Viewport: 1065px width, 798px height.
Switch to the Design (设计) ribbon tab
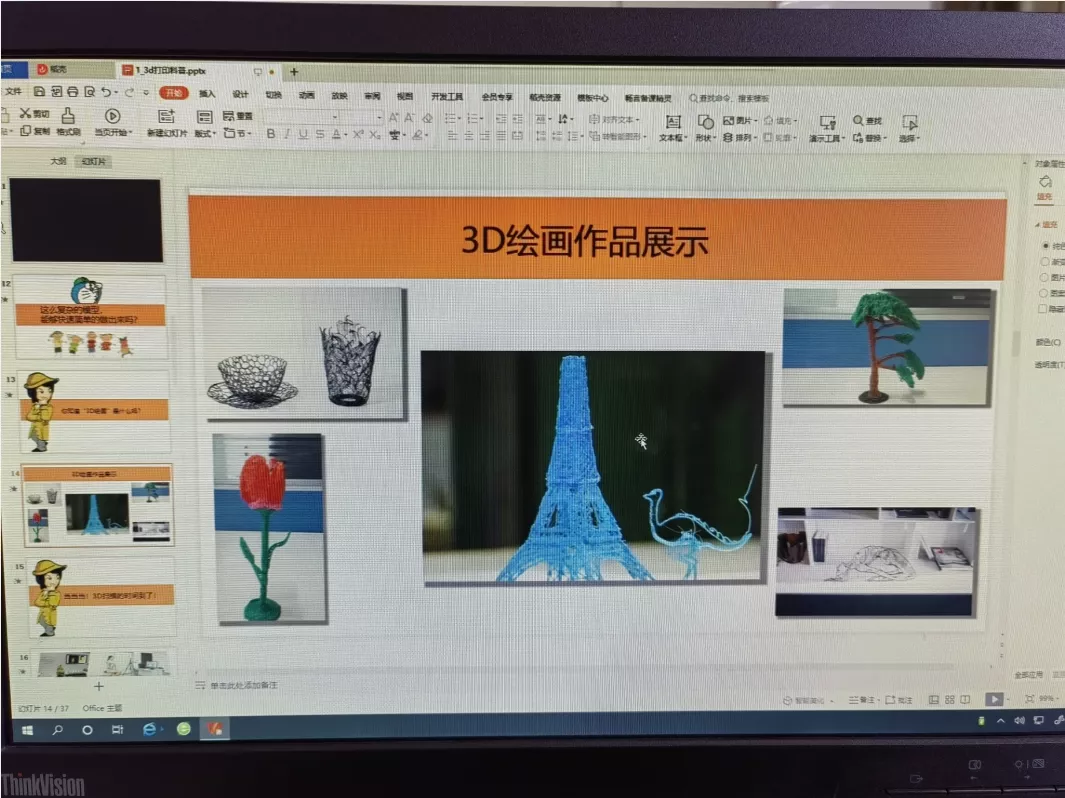click(x=240, y=94)
